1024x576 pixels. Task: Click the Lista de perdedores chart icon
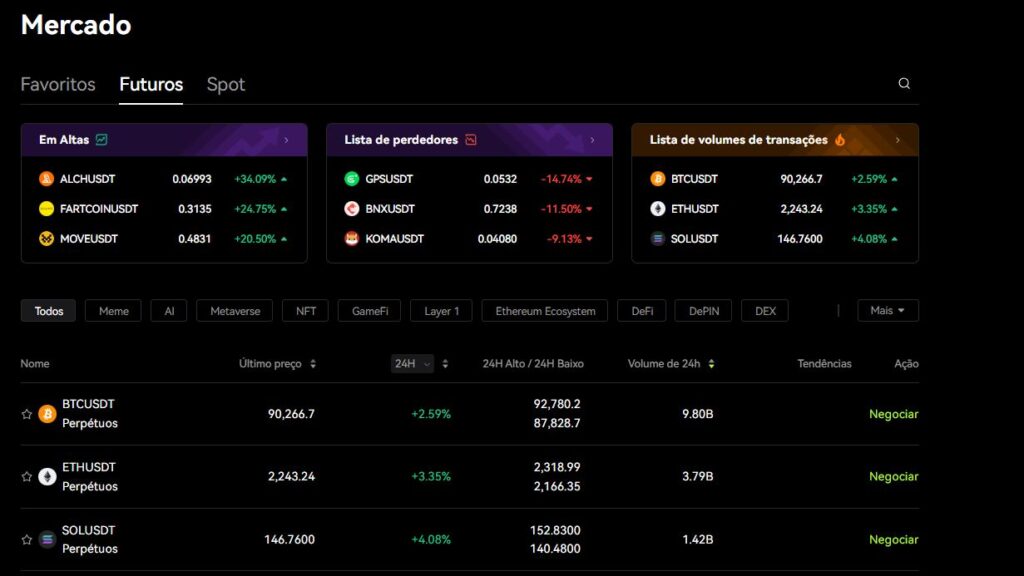[x=471, y=140]
